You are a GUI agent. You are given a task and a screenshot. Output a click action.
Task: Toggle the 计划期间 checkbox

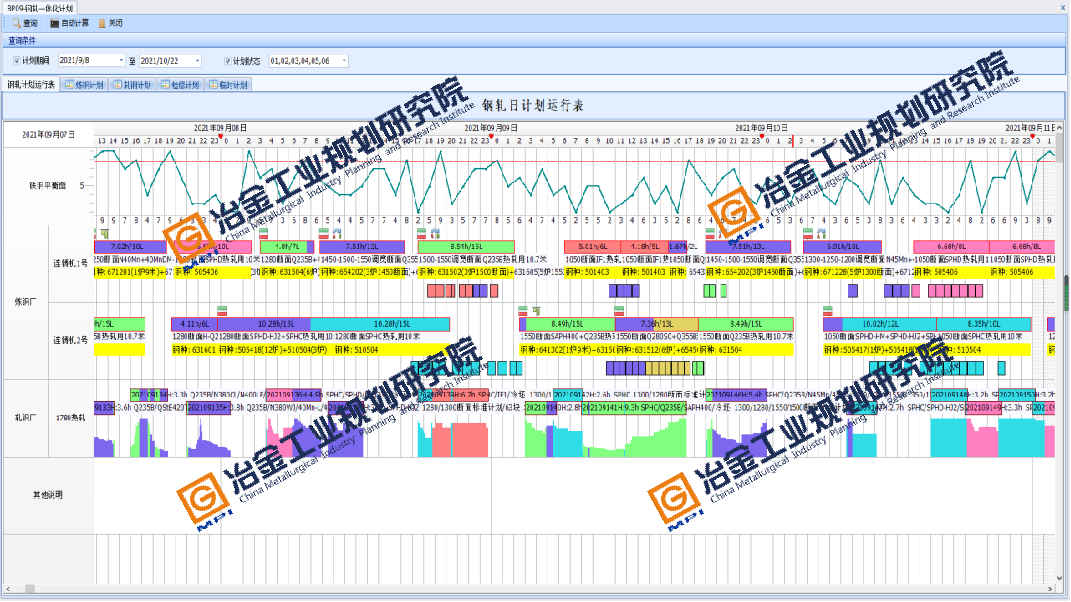pyautogui.click(x=16, y=61)
